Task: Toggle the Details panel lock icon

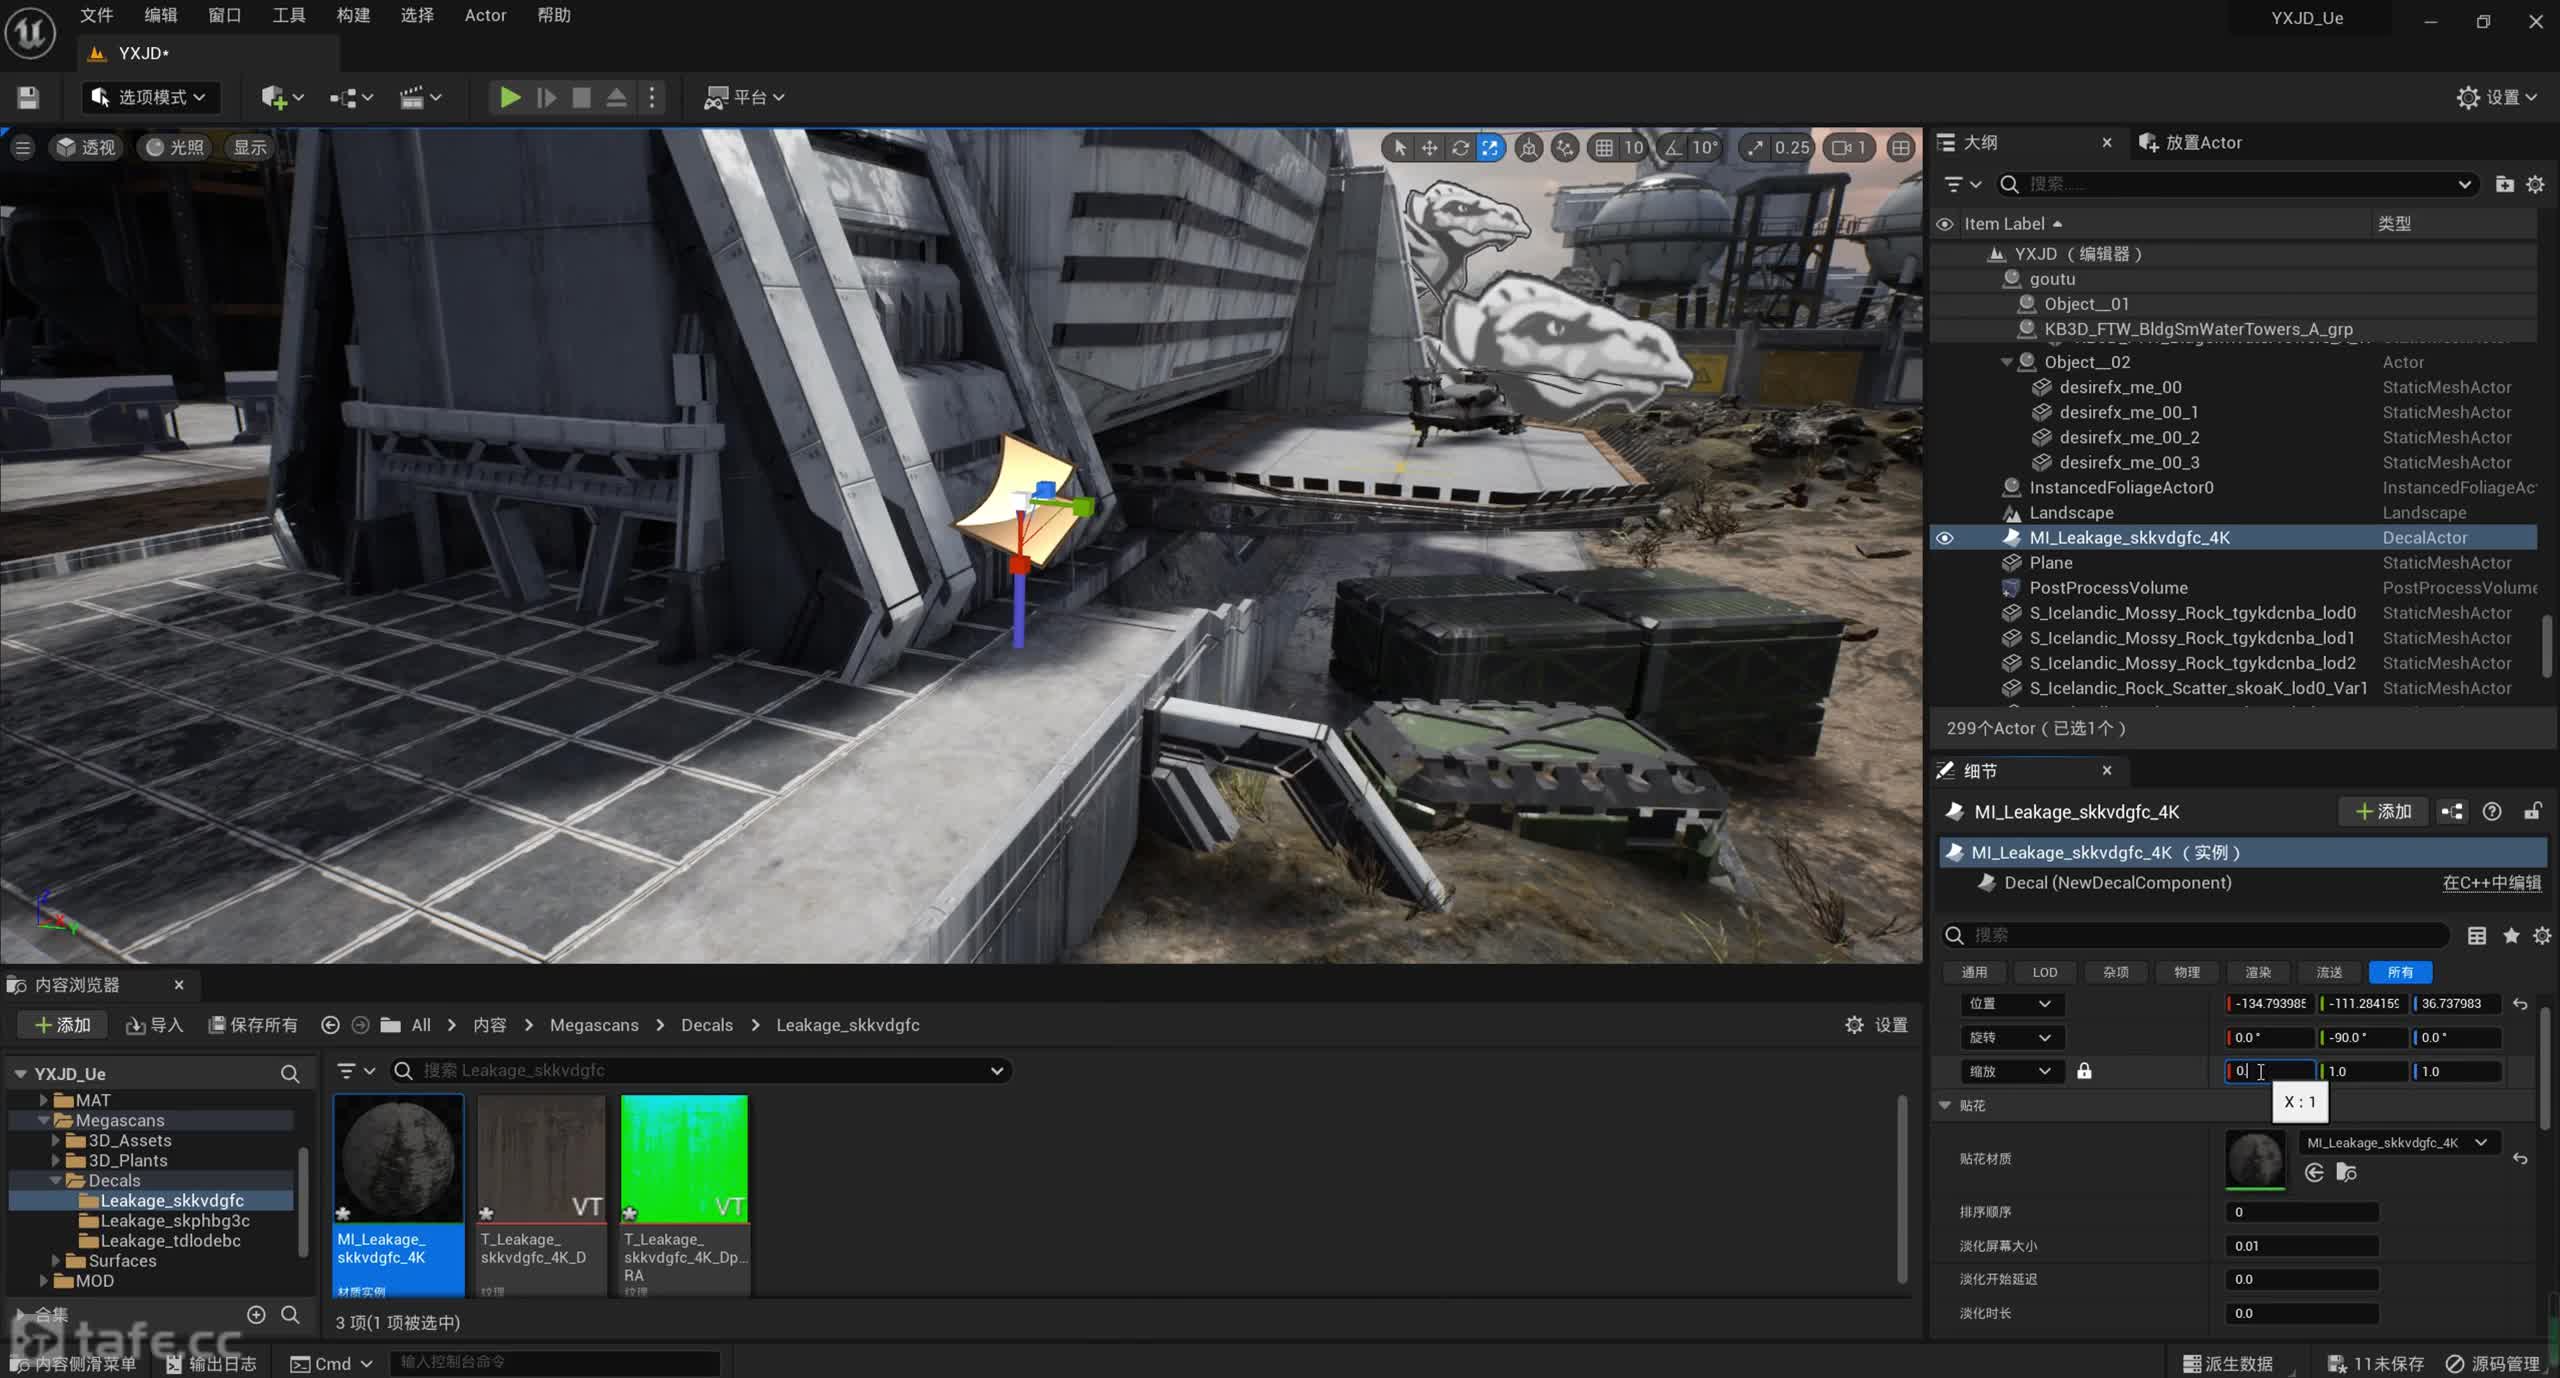Action: point(2532,812)
